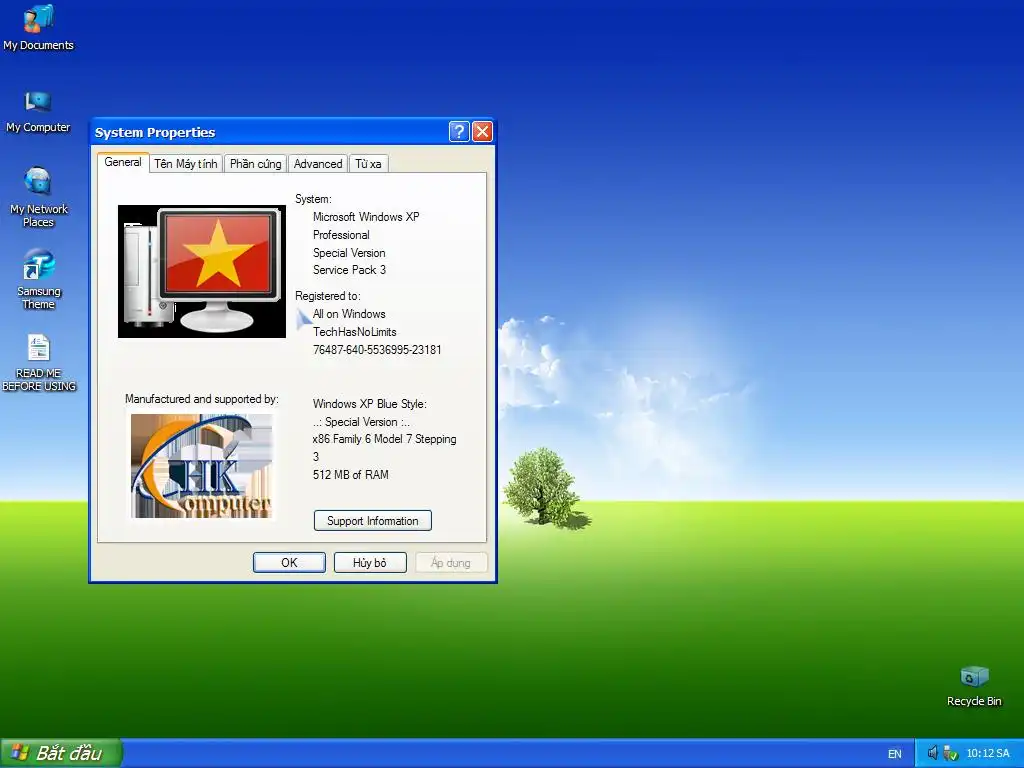Click the All on Windows text
Viewport: 1024px width, 768px height.
tap(349, 314)
